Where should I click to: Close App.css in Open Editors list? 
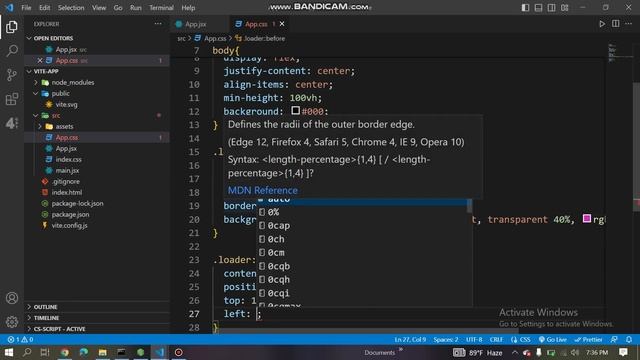[x=40, y=60]
